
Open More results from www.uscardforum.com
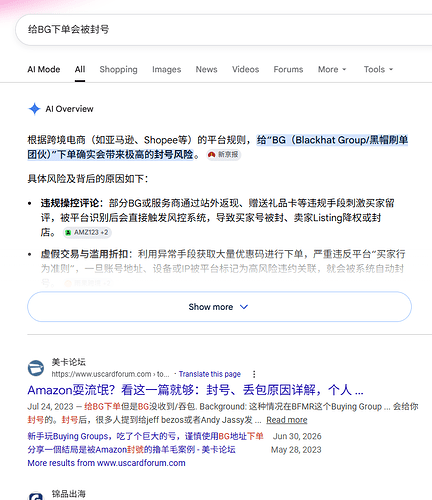(106, 463)
